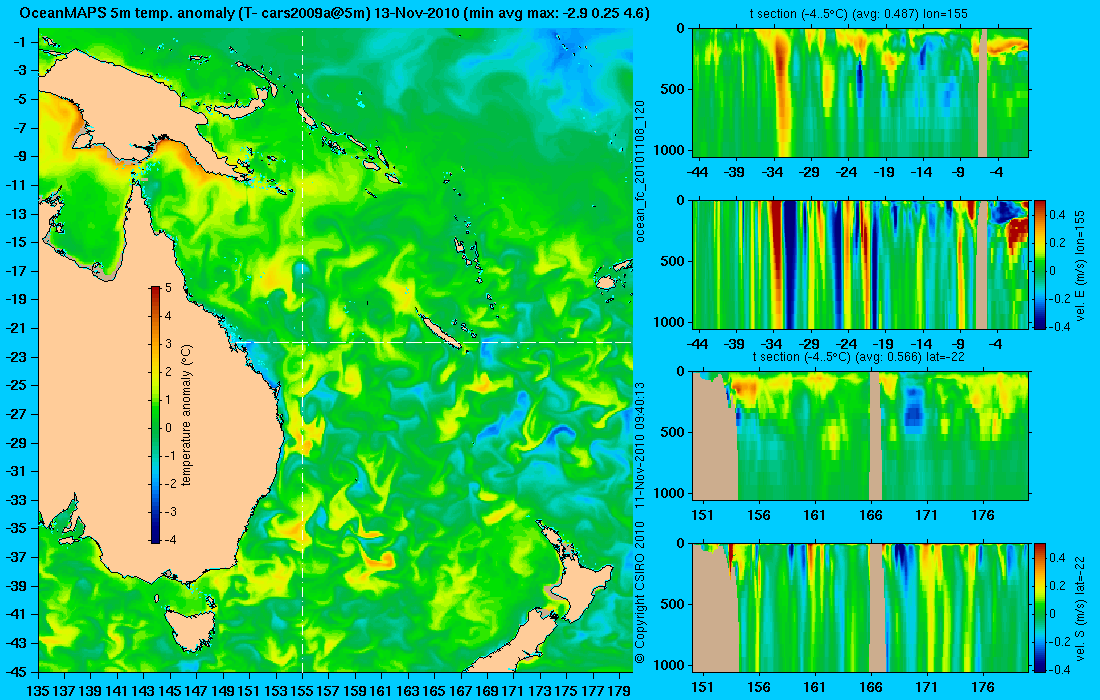Click the '5' tick on temperature colorbar

[x=168, y=288]
